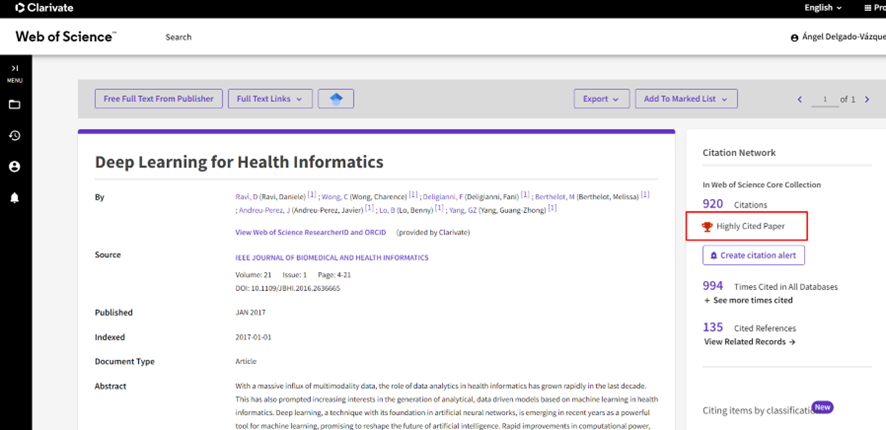886x430 pixels.
Task: Go to previous record arrow
Action: [x=800, y=99]
